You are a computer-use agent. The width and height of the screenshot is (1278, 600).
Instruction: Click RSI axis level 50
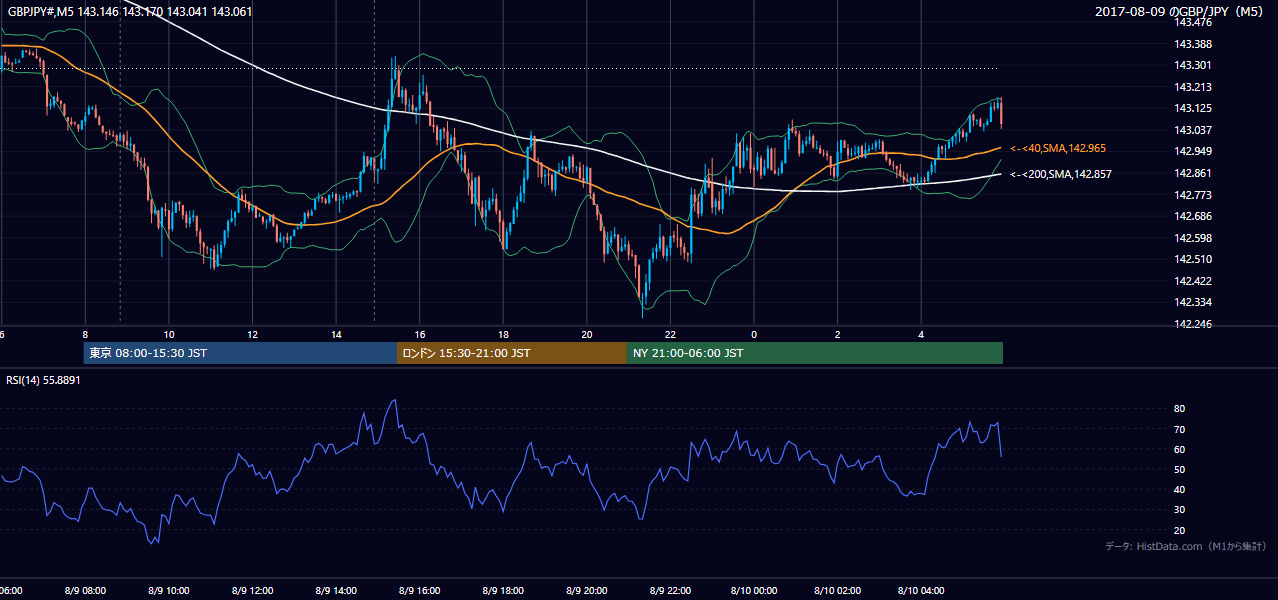1180,469
